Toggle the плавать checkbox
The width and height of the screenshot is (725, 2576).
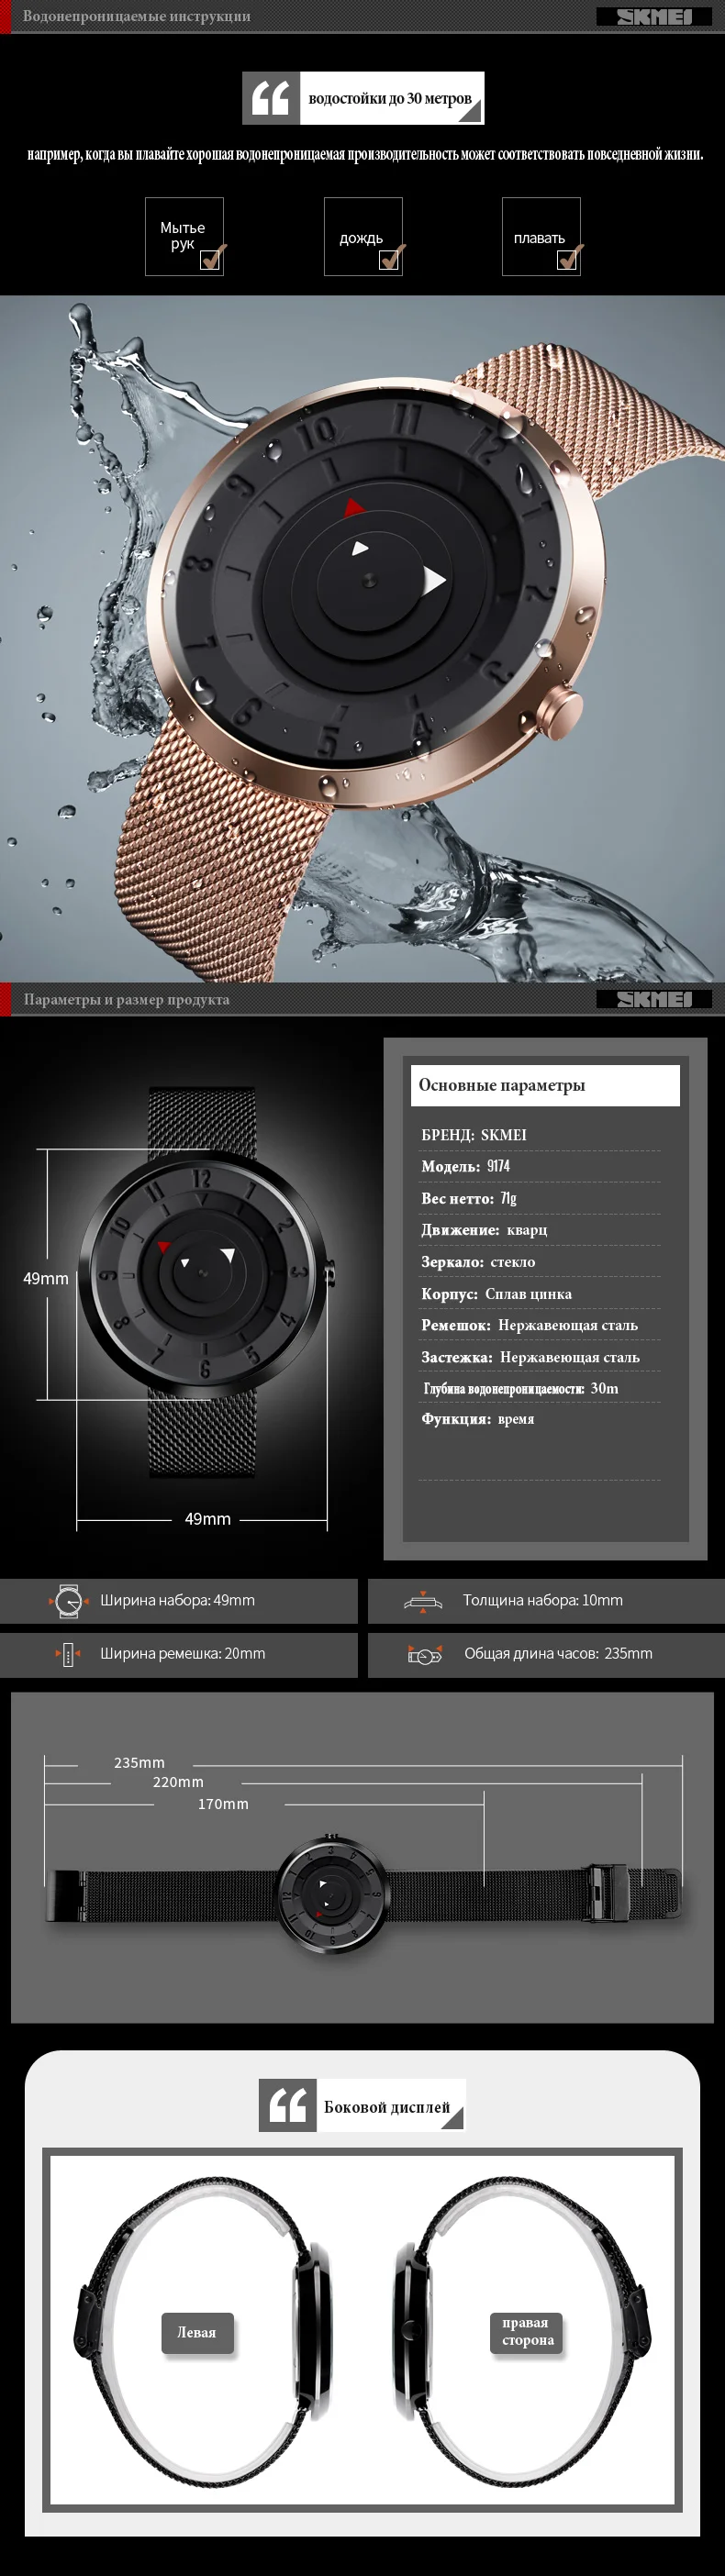click(567, 260)
